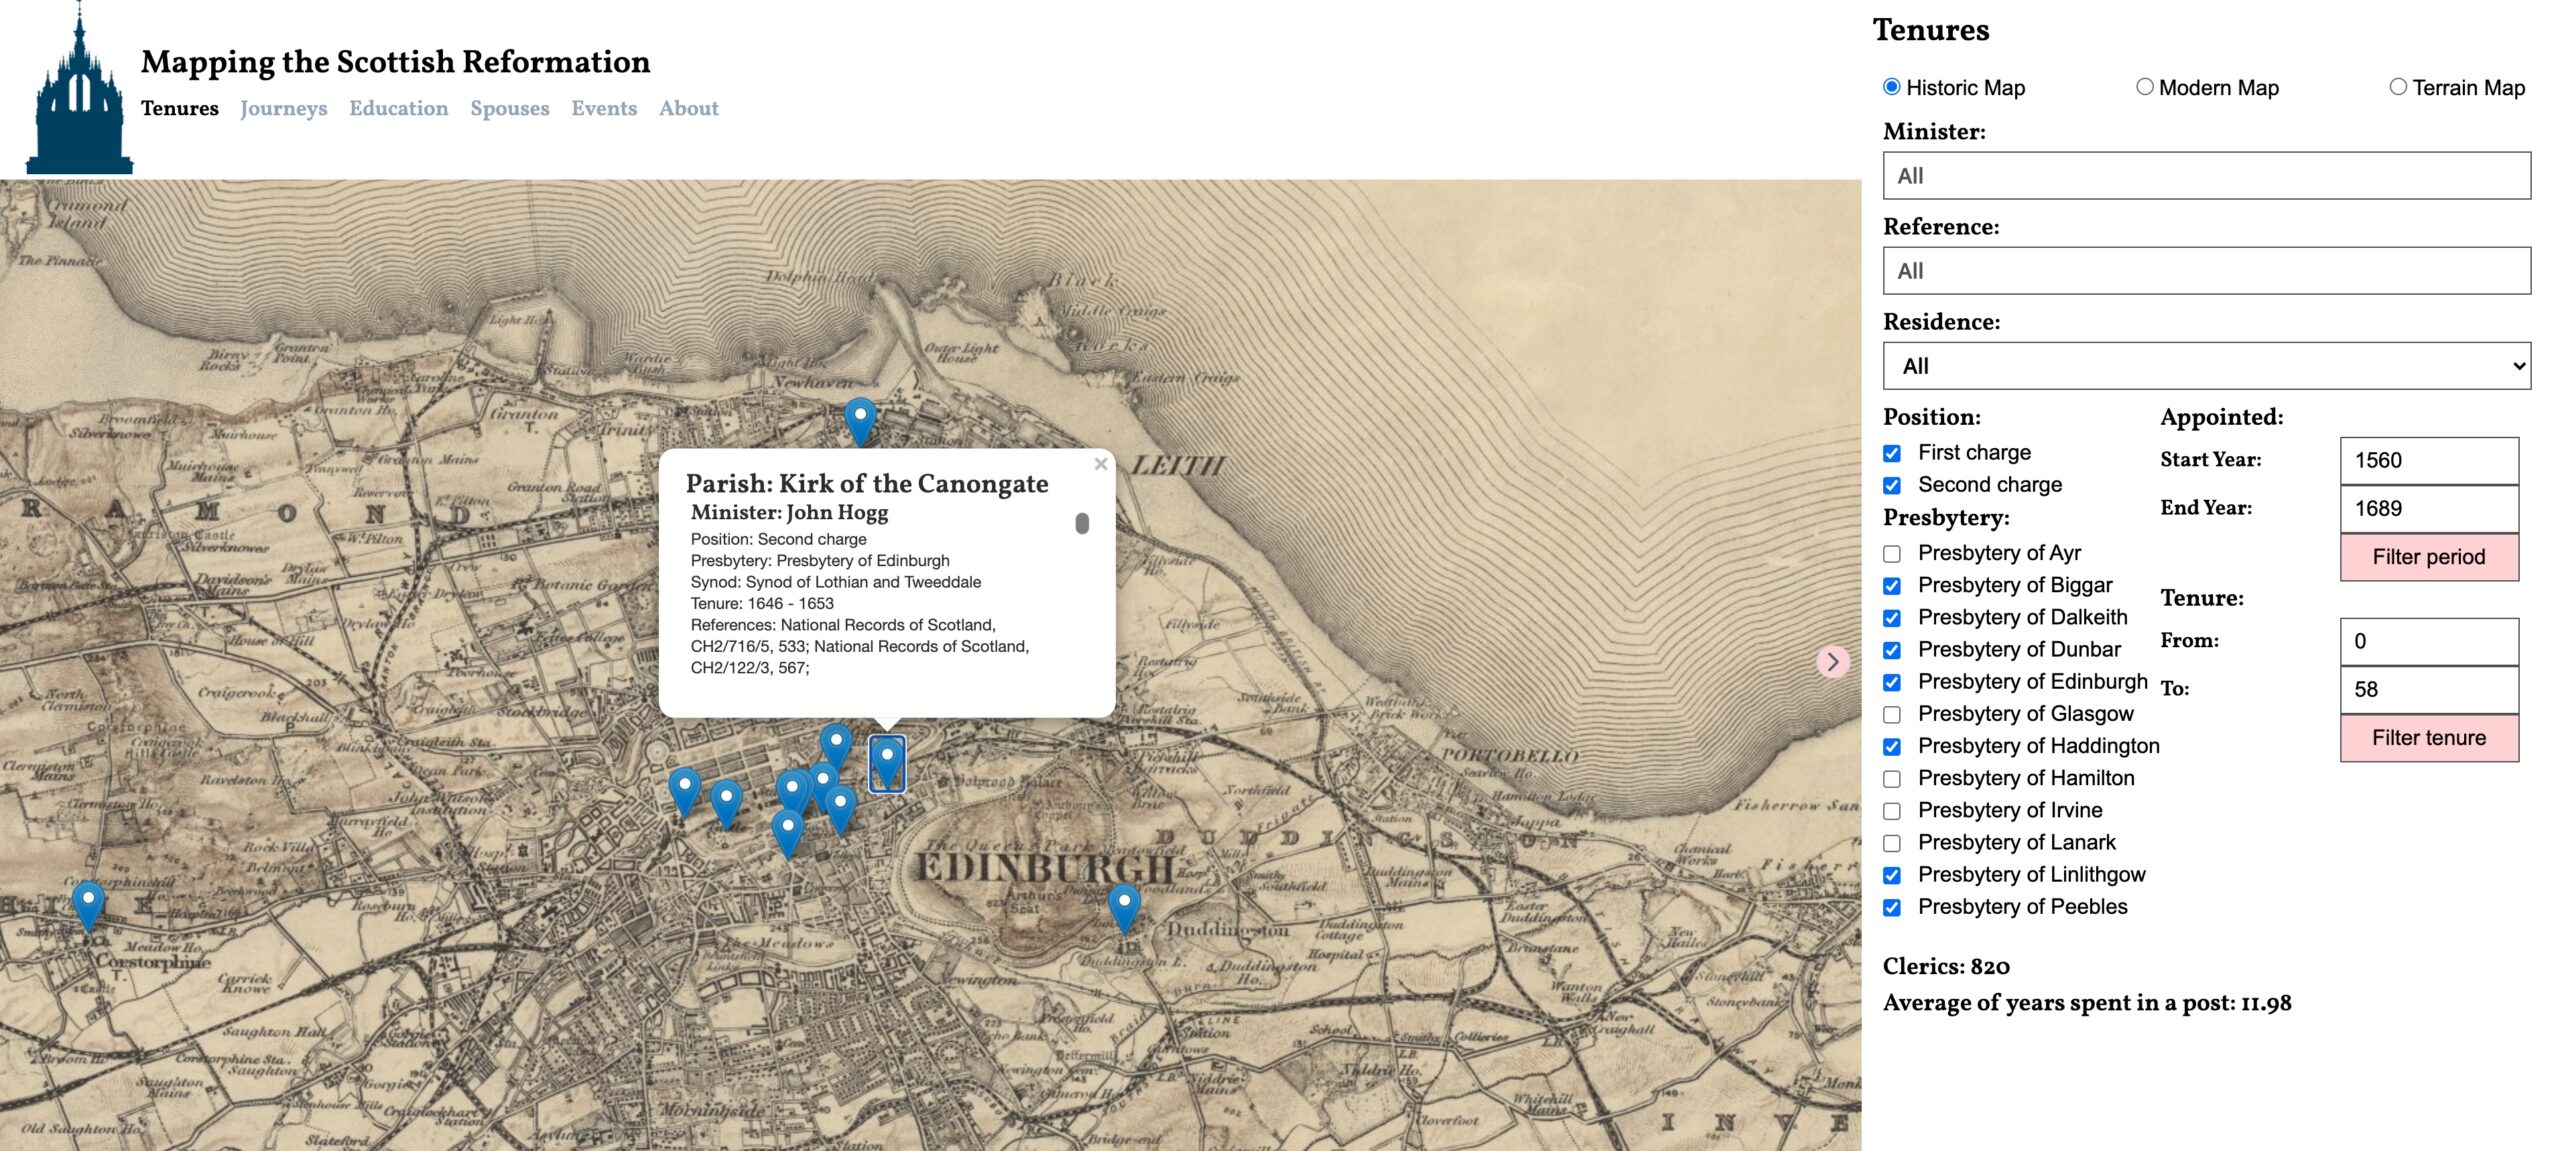Open the Residence dropdown

click(x=2207, y=366)
